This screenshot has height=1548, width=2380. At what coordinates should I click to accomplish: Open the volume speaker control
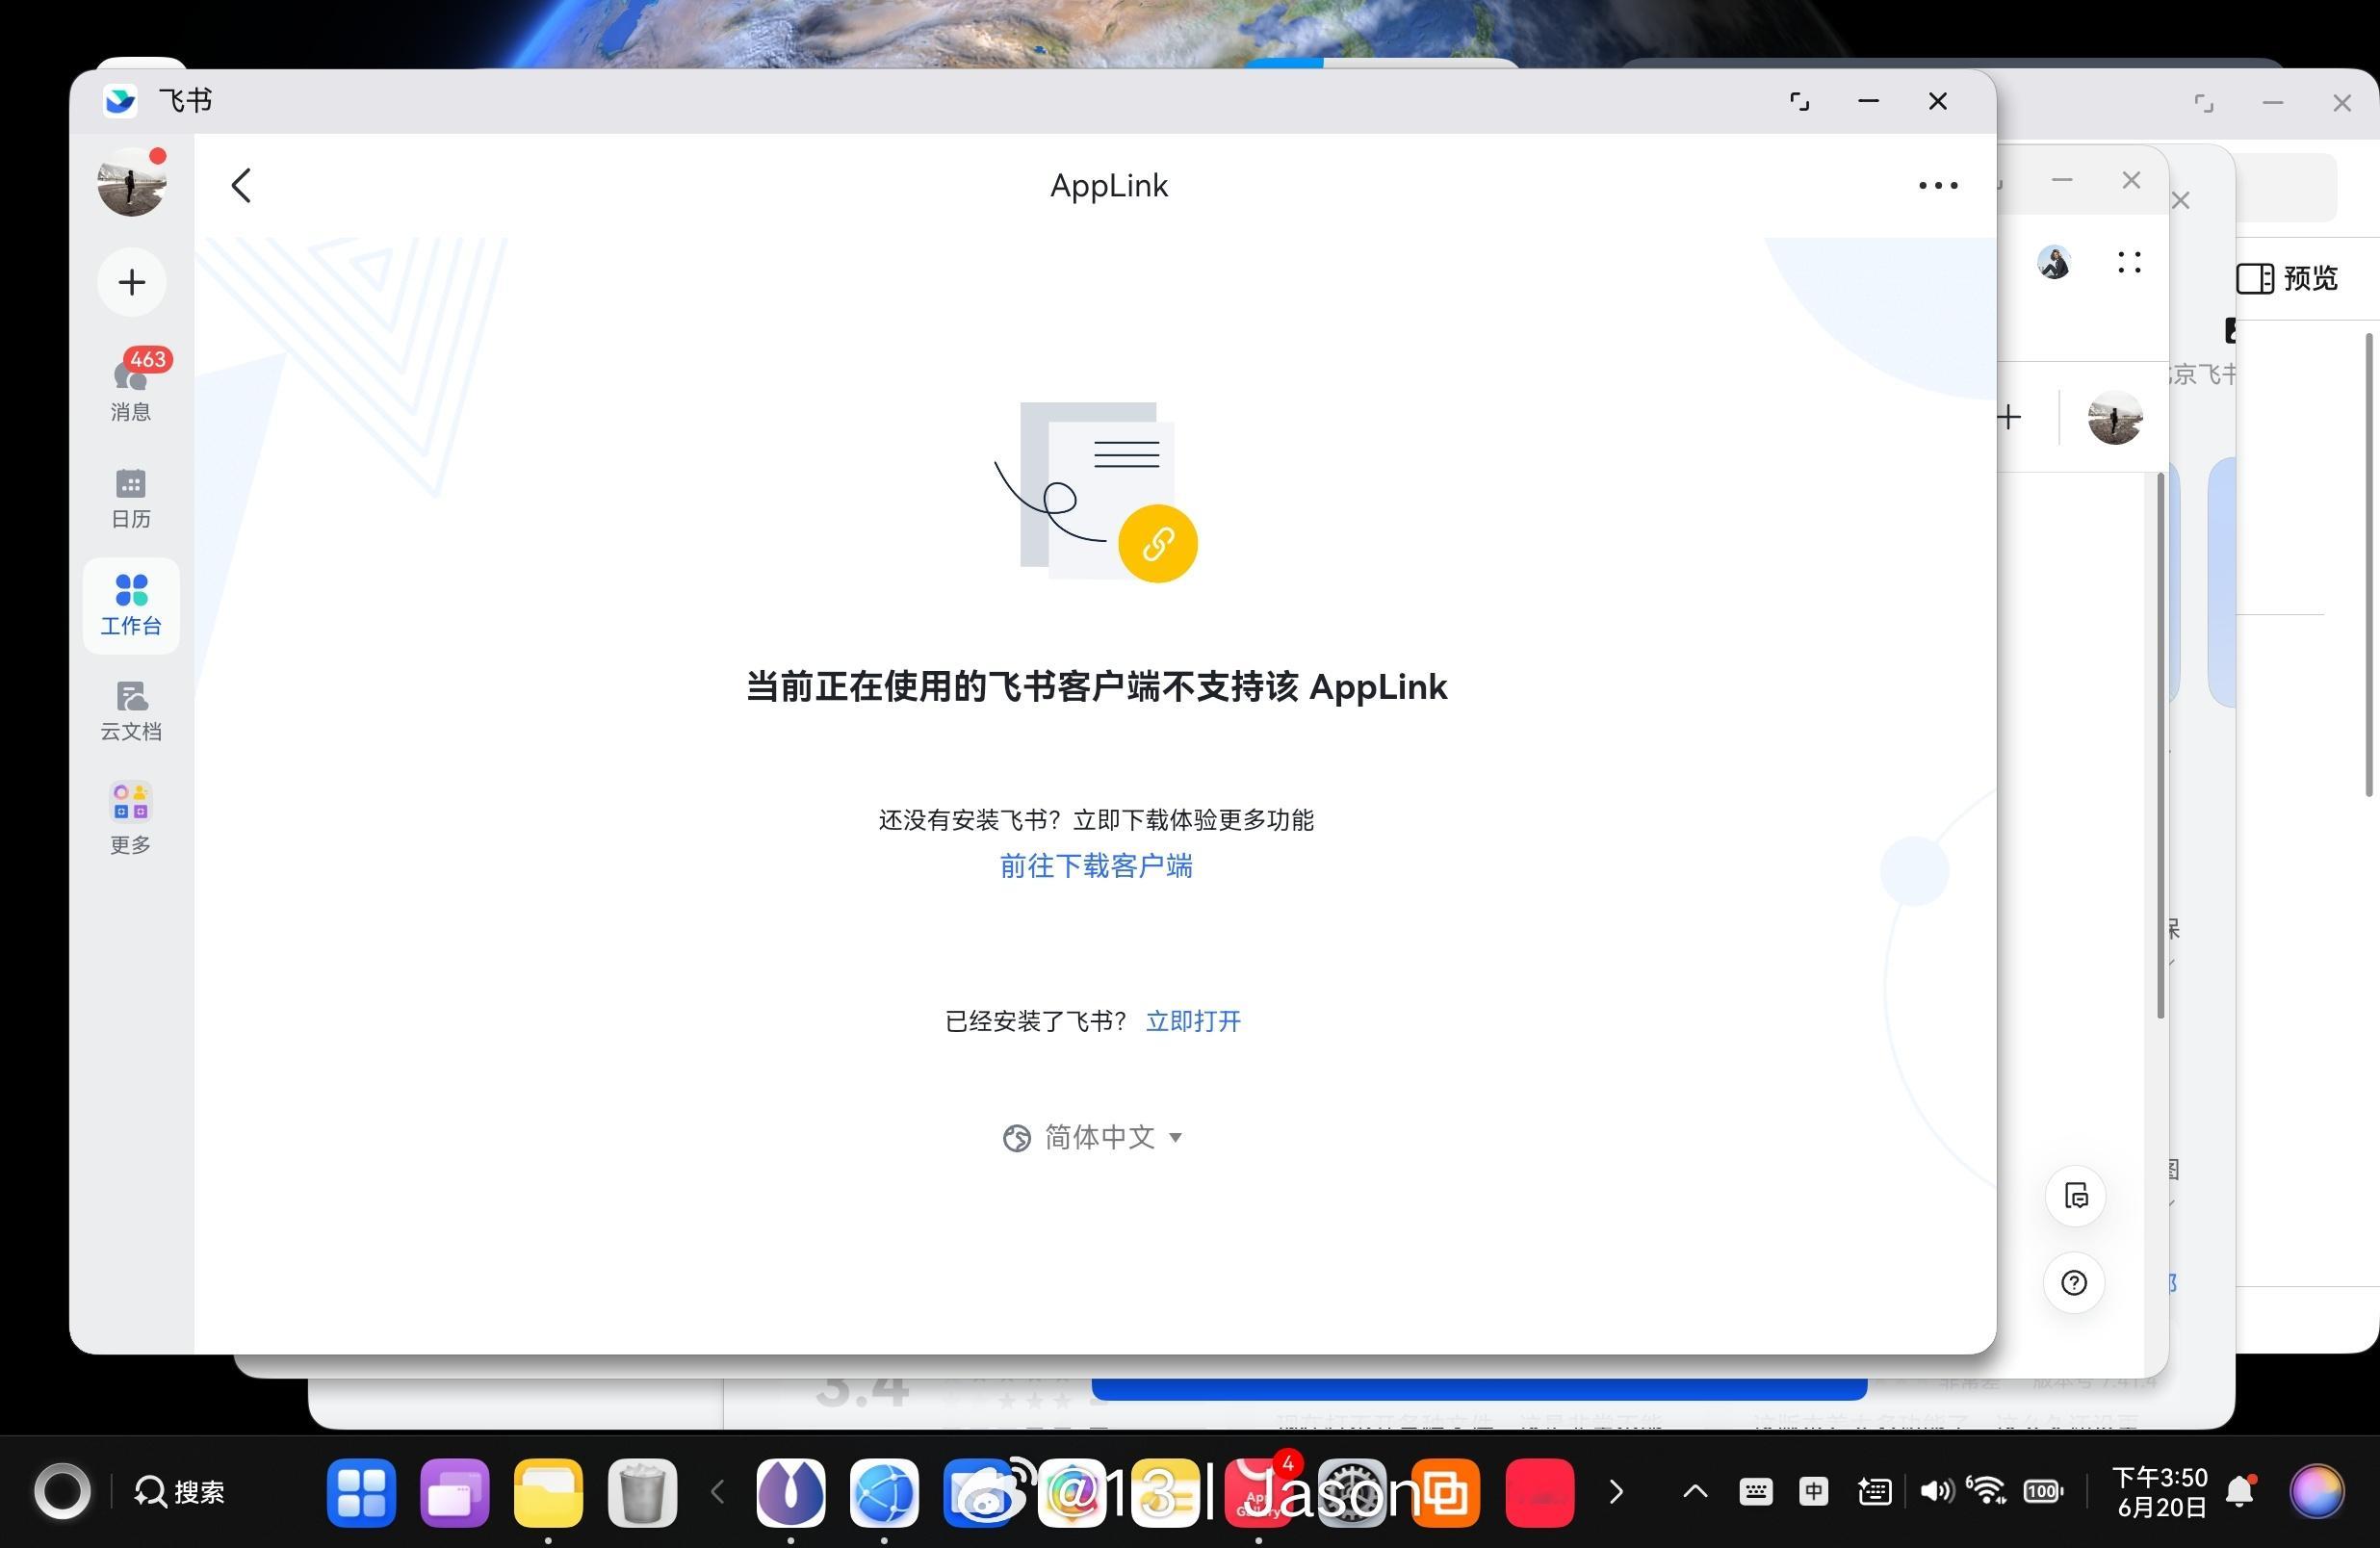[1936, 1492]
